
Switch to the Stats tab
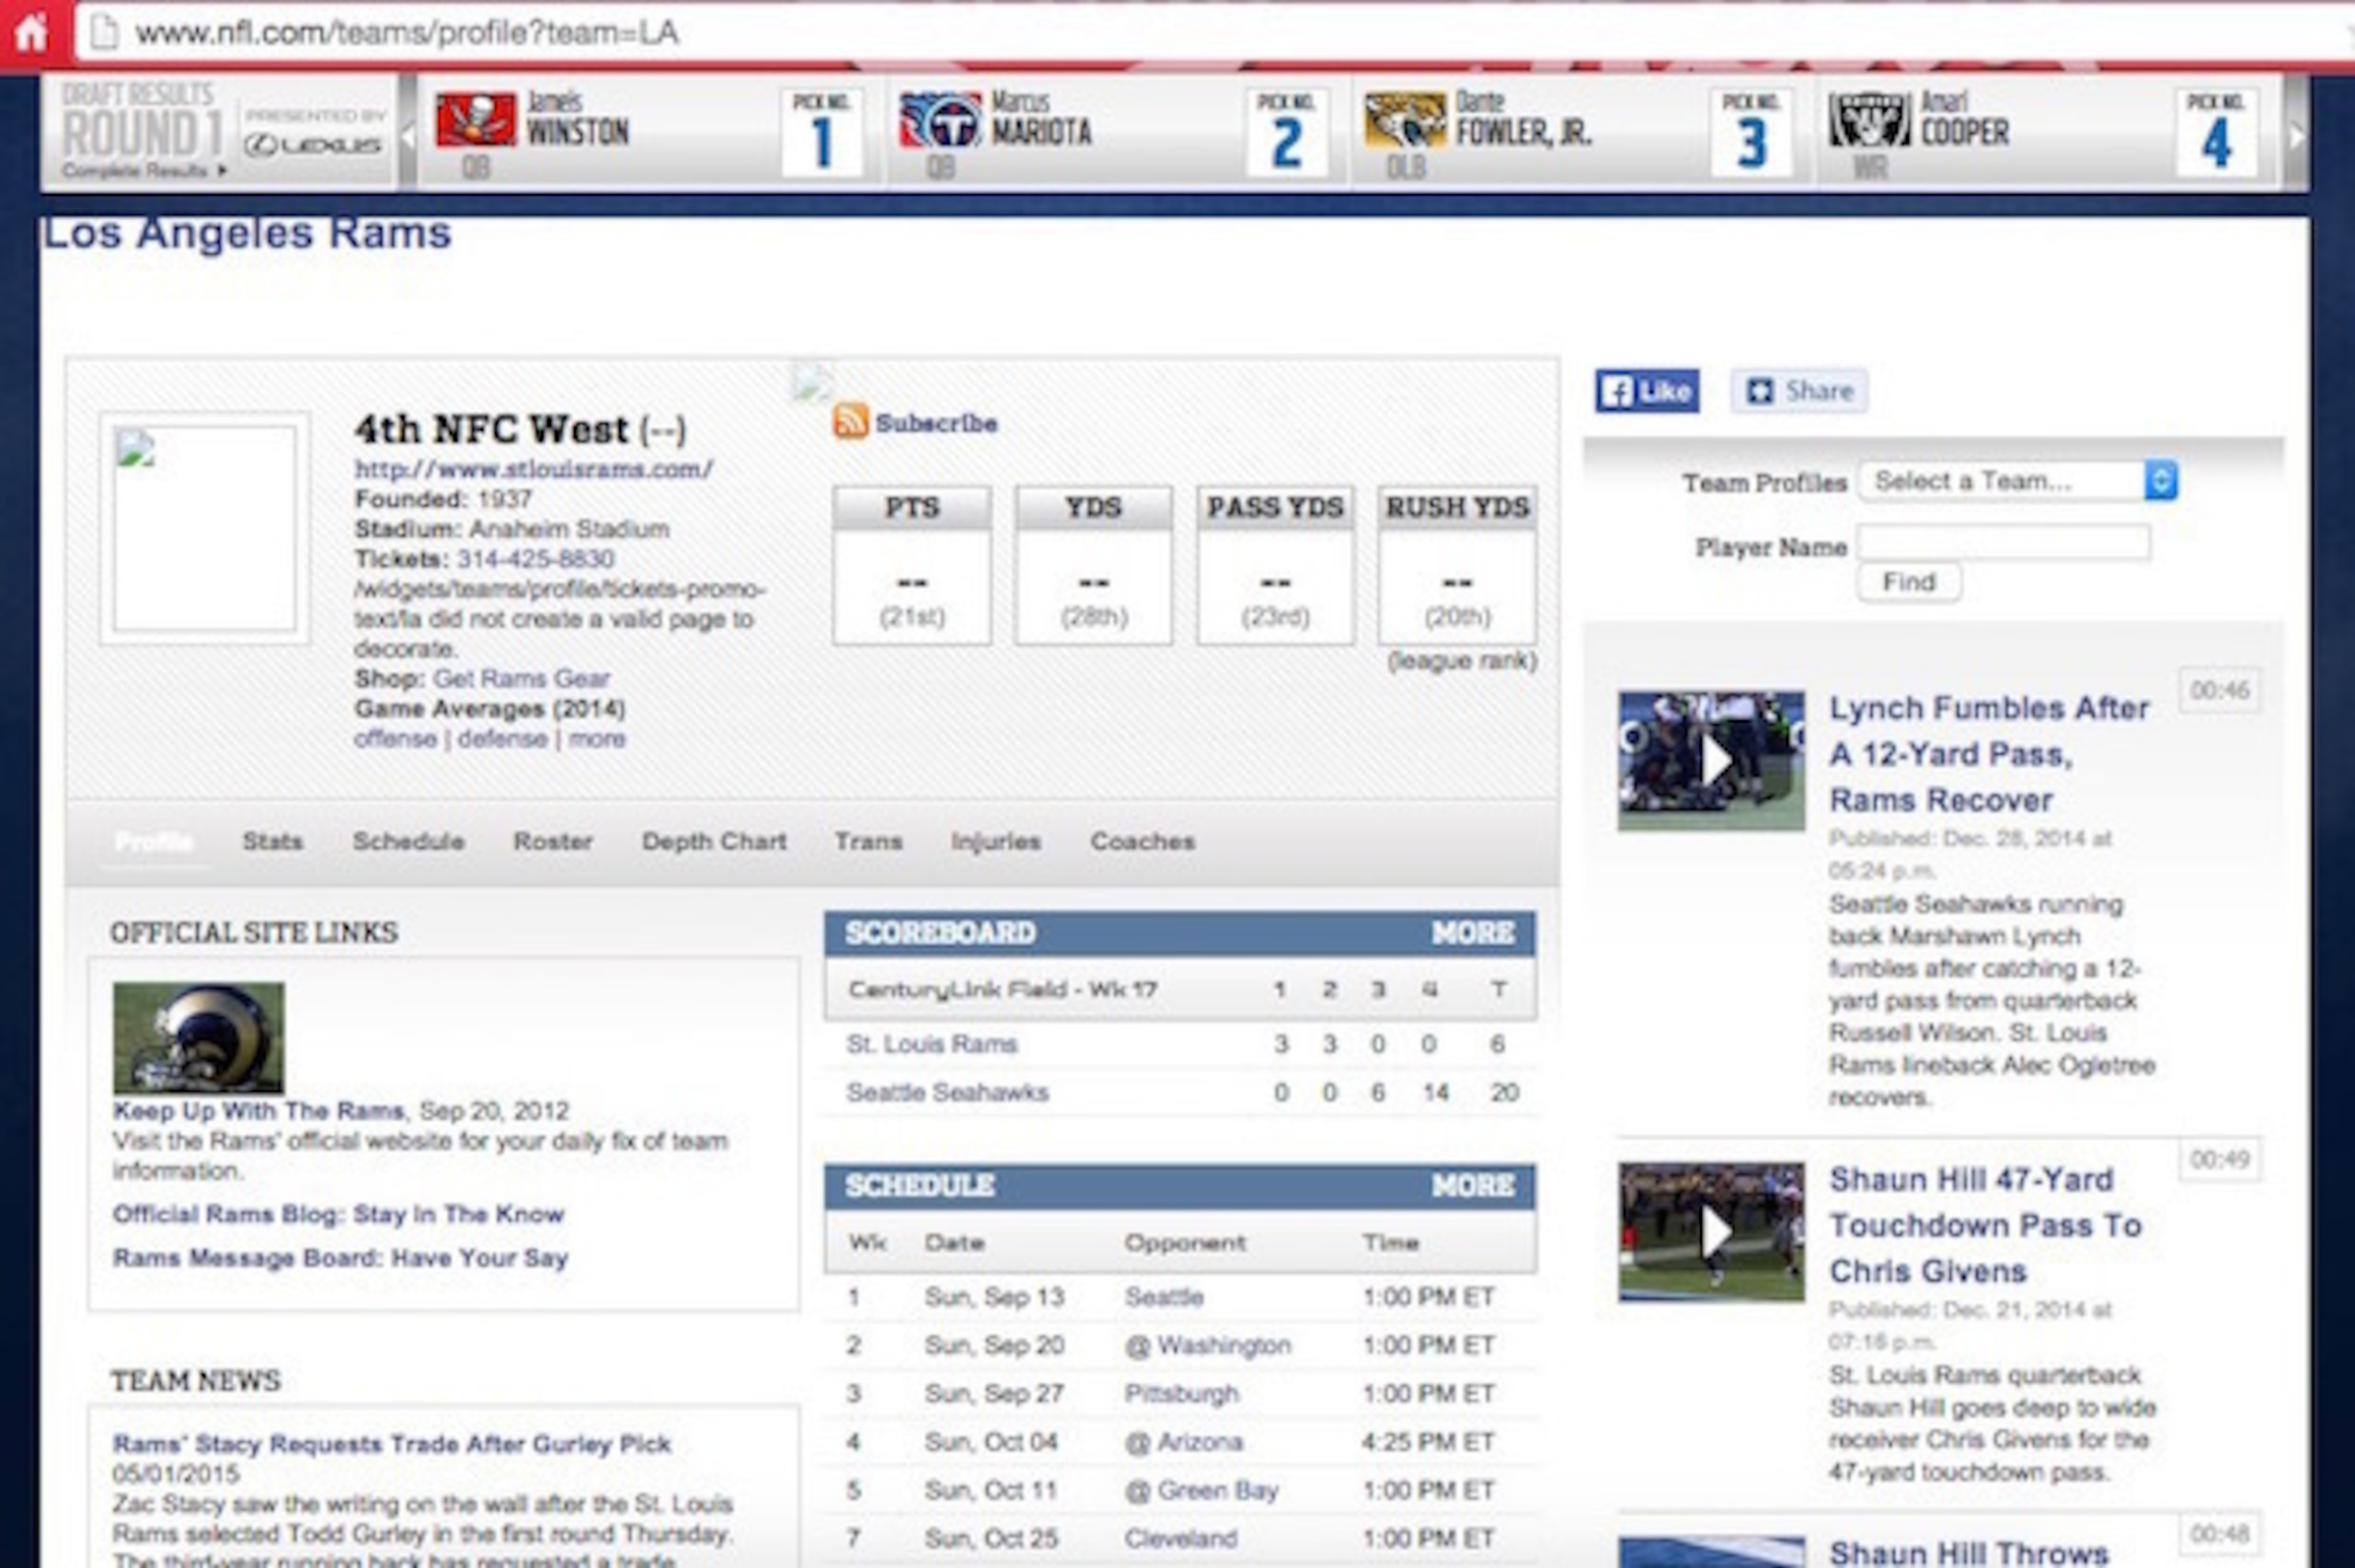tap(272, 841)
